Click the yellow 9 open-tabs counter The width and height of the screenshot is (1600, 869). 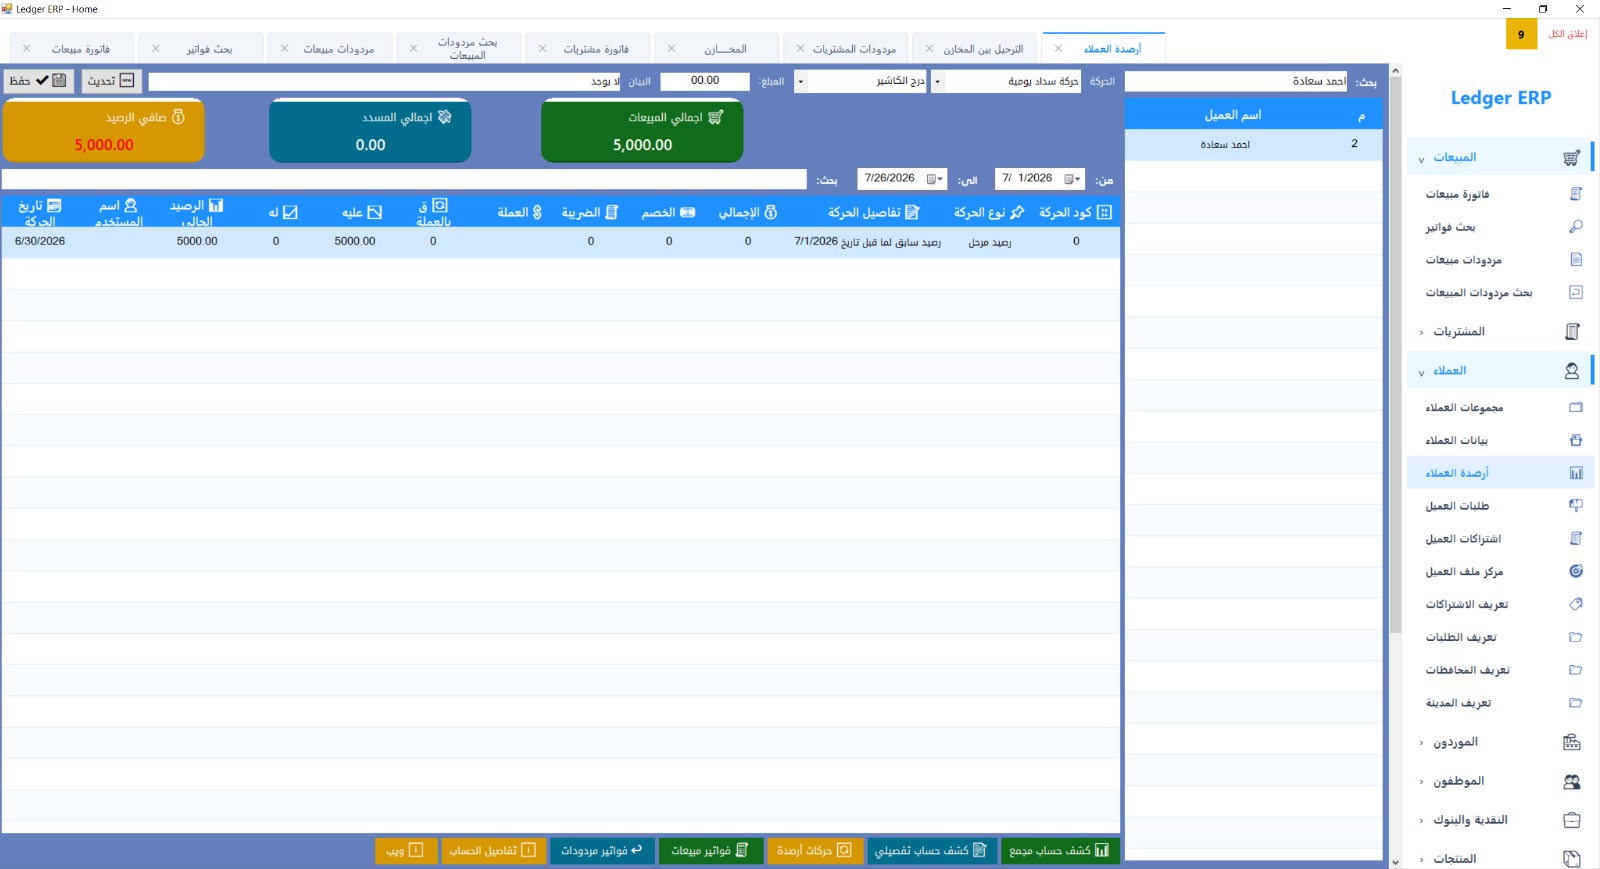point(1521,34)
